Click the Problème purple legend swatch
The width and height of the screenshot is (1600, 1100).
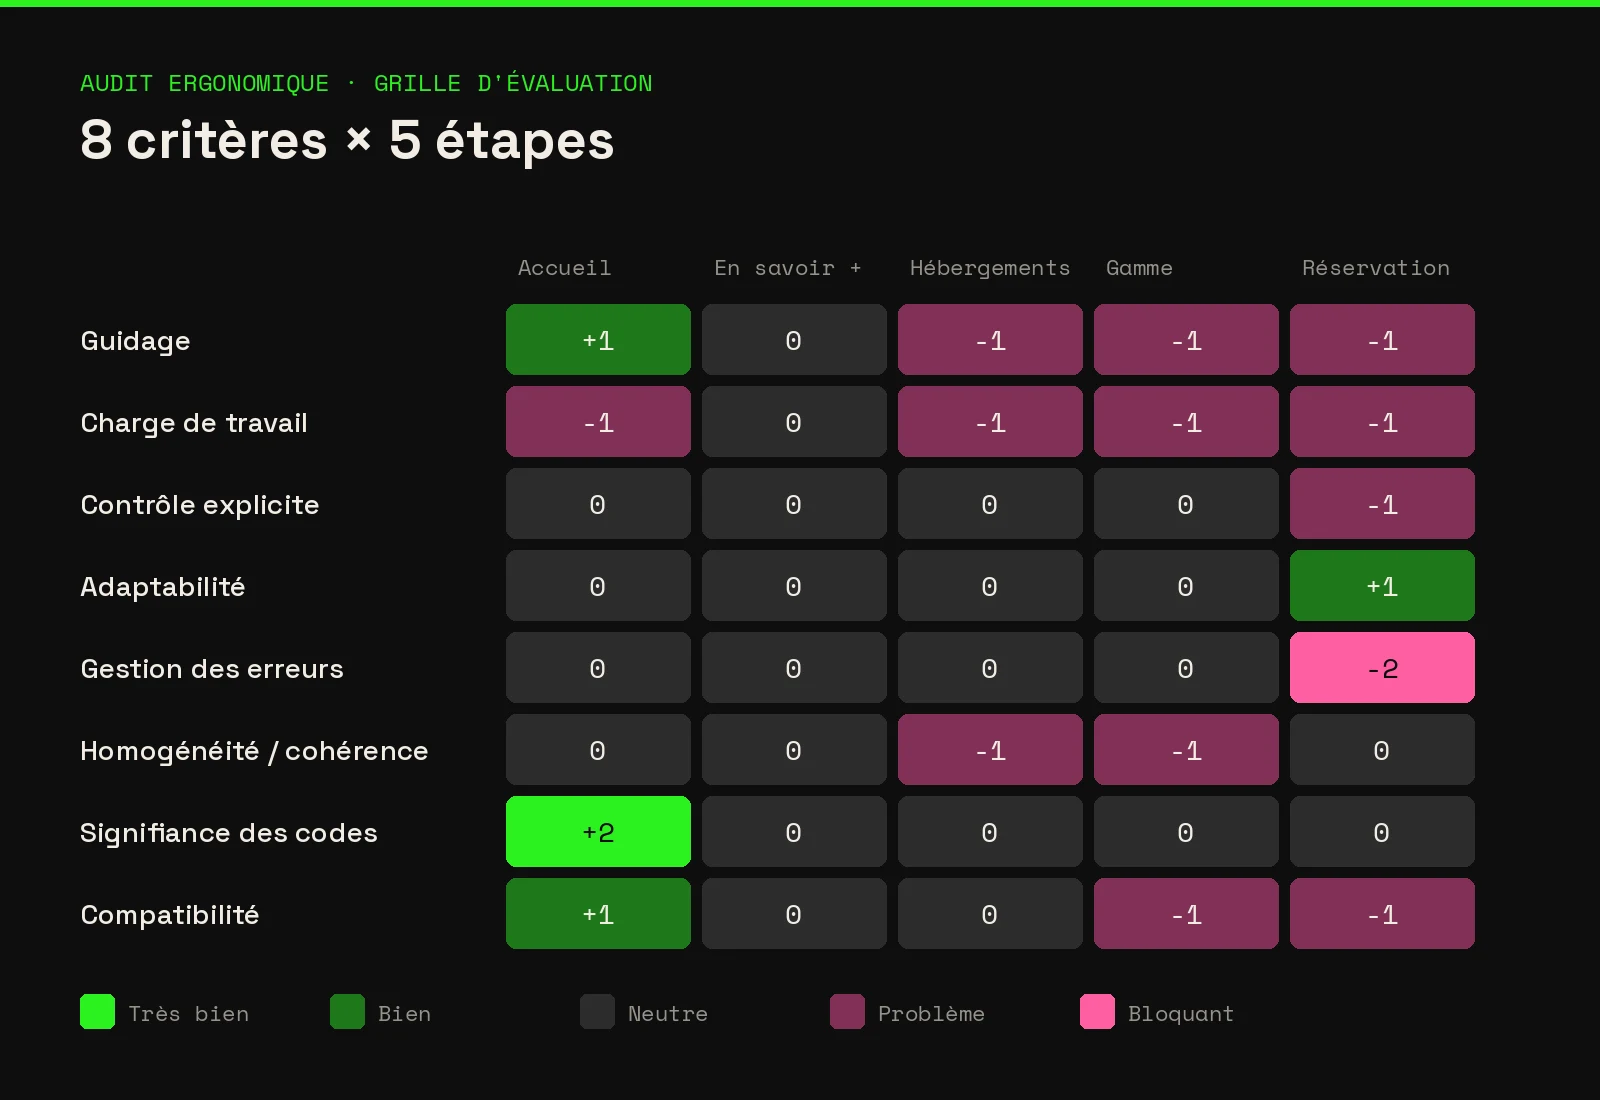click(x=847, y=1012)
